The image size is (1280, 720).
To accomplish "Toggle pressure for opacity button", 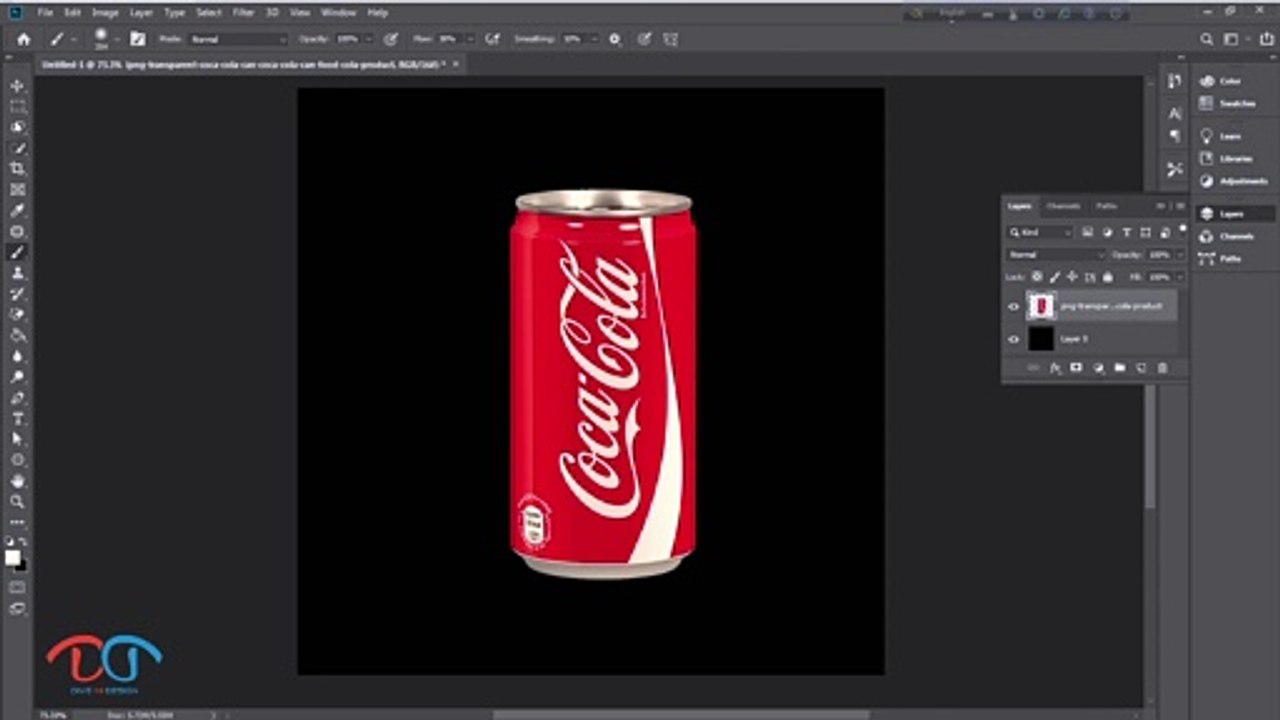I will (391, 39).
